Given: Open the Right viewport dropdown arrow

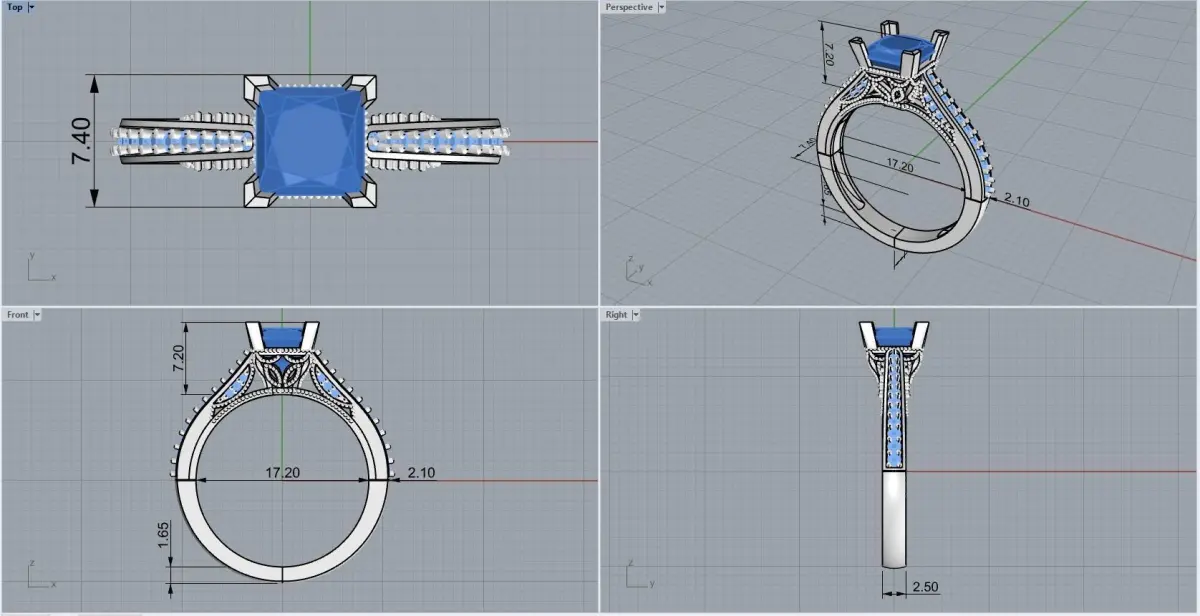Looking at the screenshot, I should coord(636,314).
